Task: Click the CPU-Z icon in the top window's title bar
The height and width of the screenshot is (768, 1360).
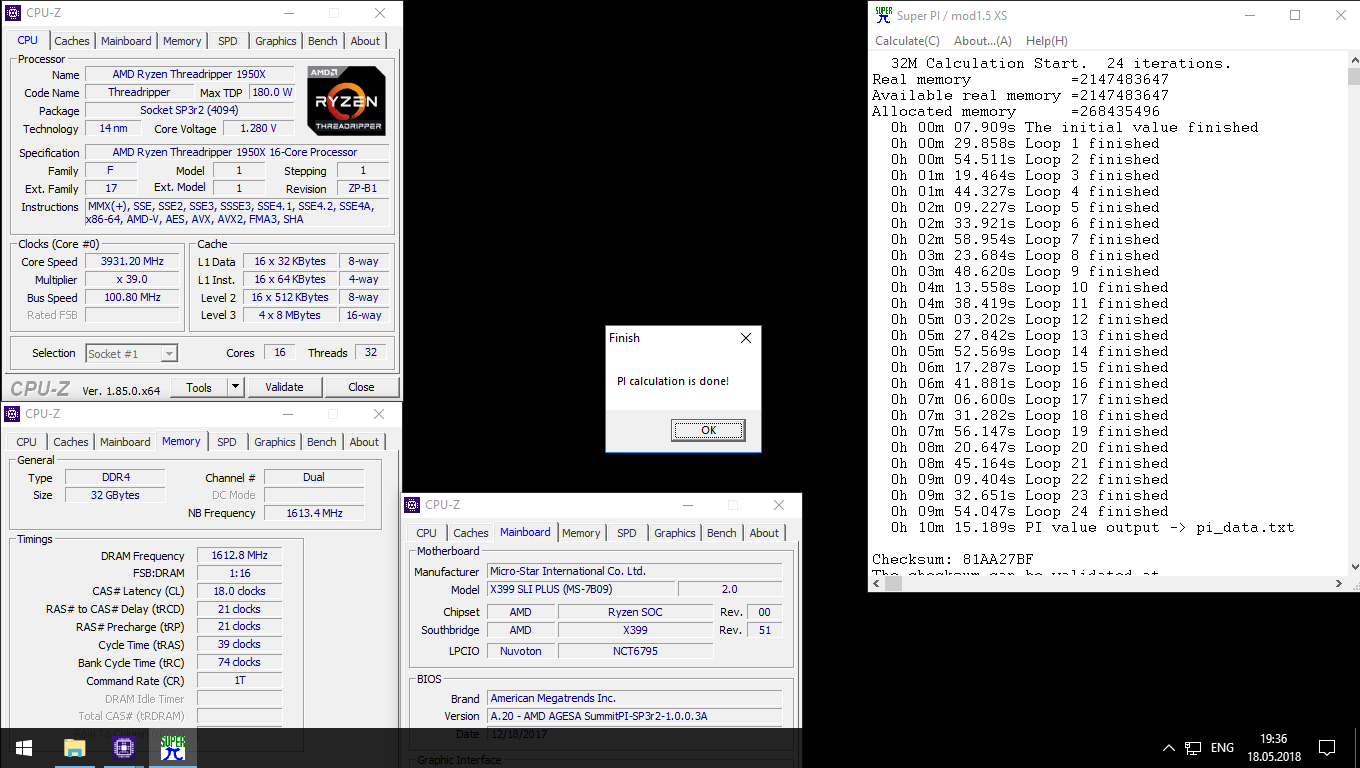Action: [x=12, y=13]
